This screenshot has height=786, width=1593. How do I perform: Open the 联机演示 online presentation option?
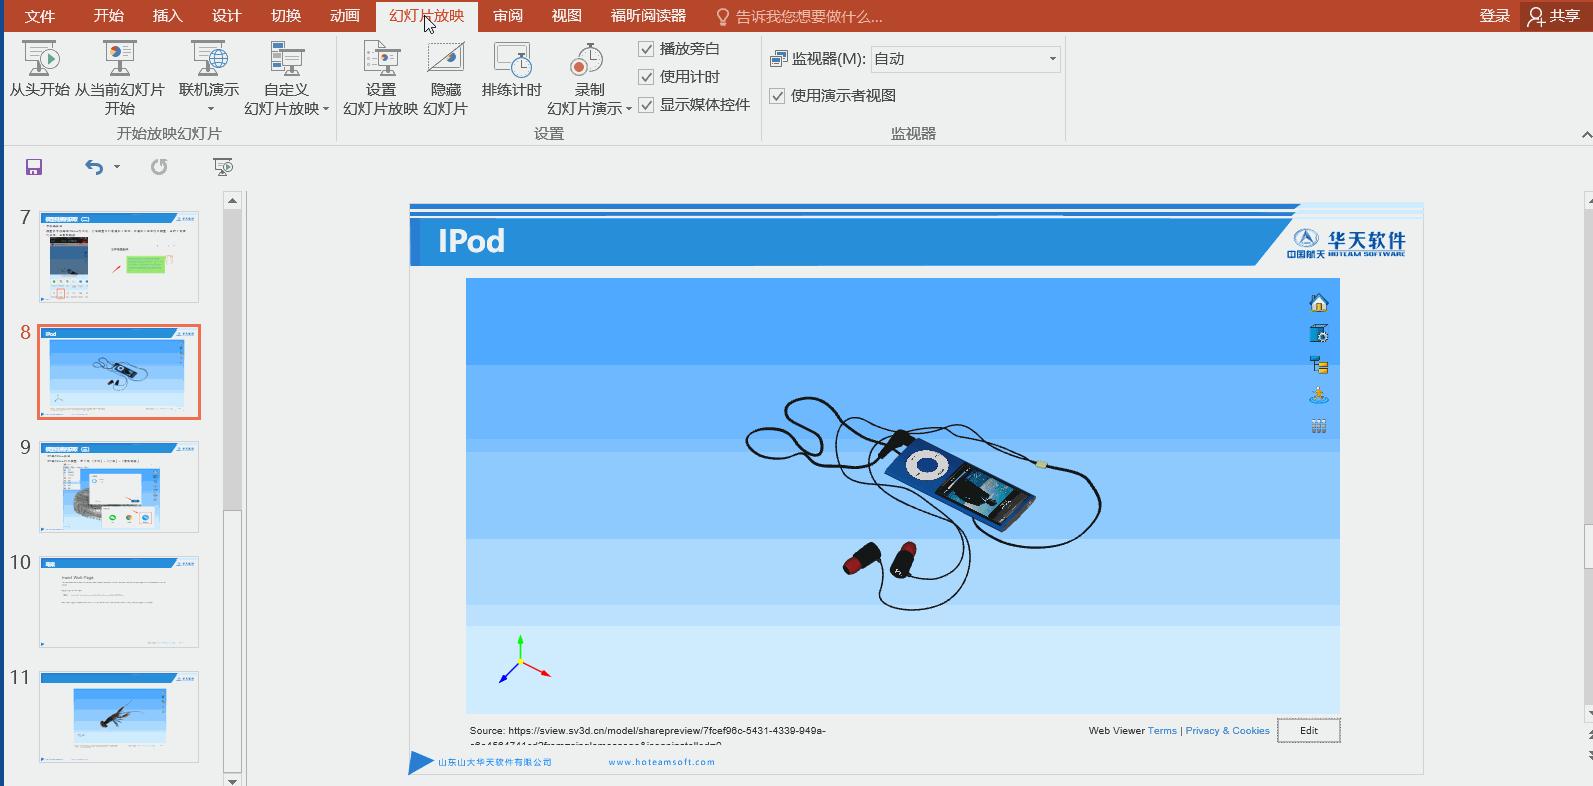209,78
